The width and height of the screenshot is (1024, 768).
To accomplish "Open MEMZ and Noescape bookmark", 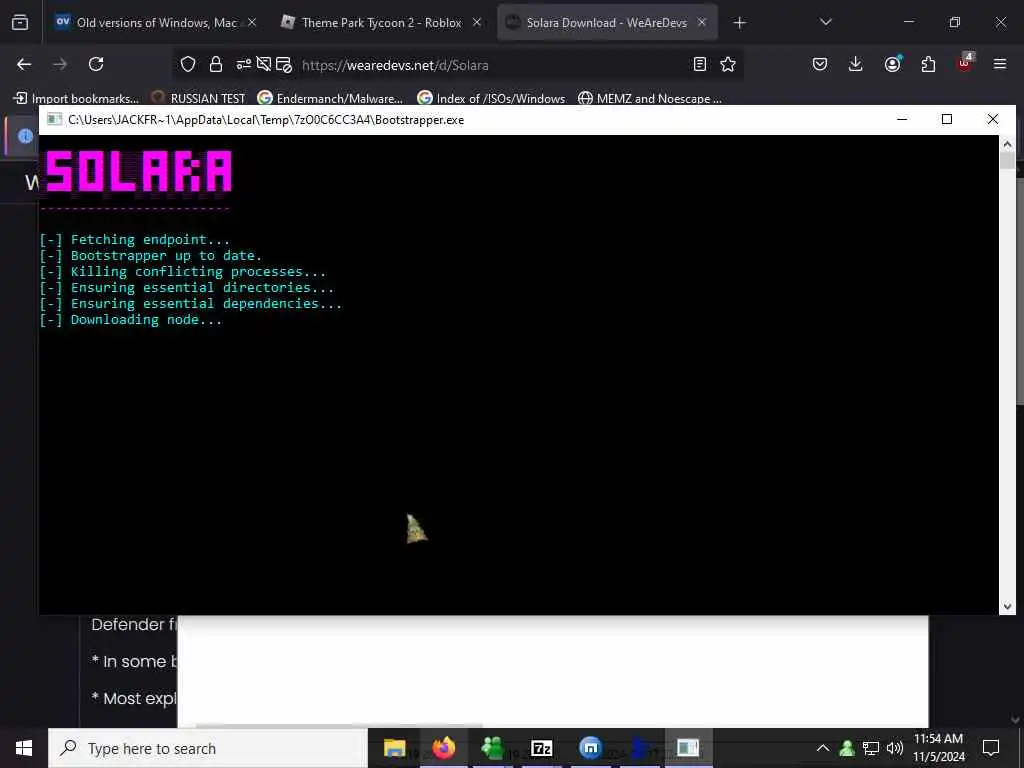I will pyautogui.click(x=650, y=99).
